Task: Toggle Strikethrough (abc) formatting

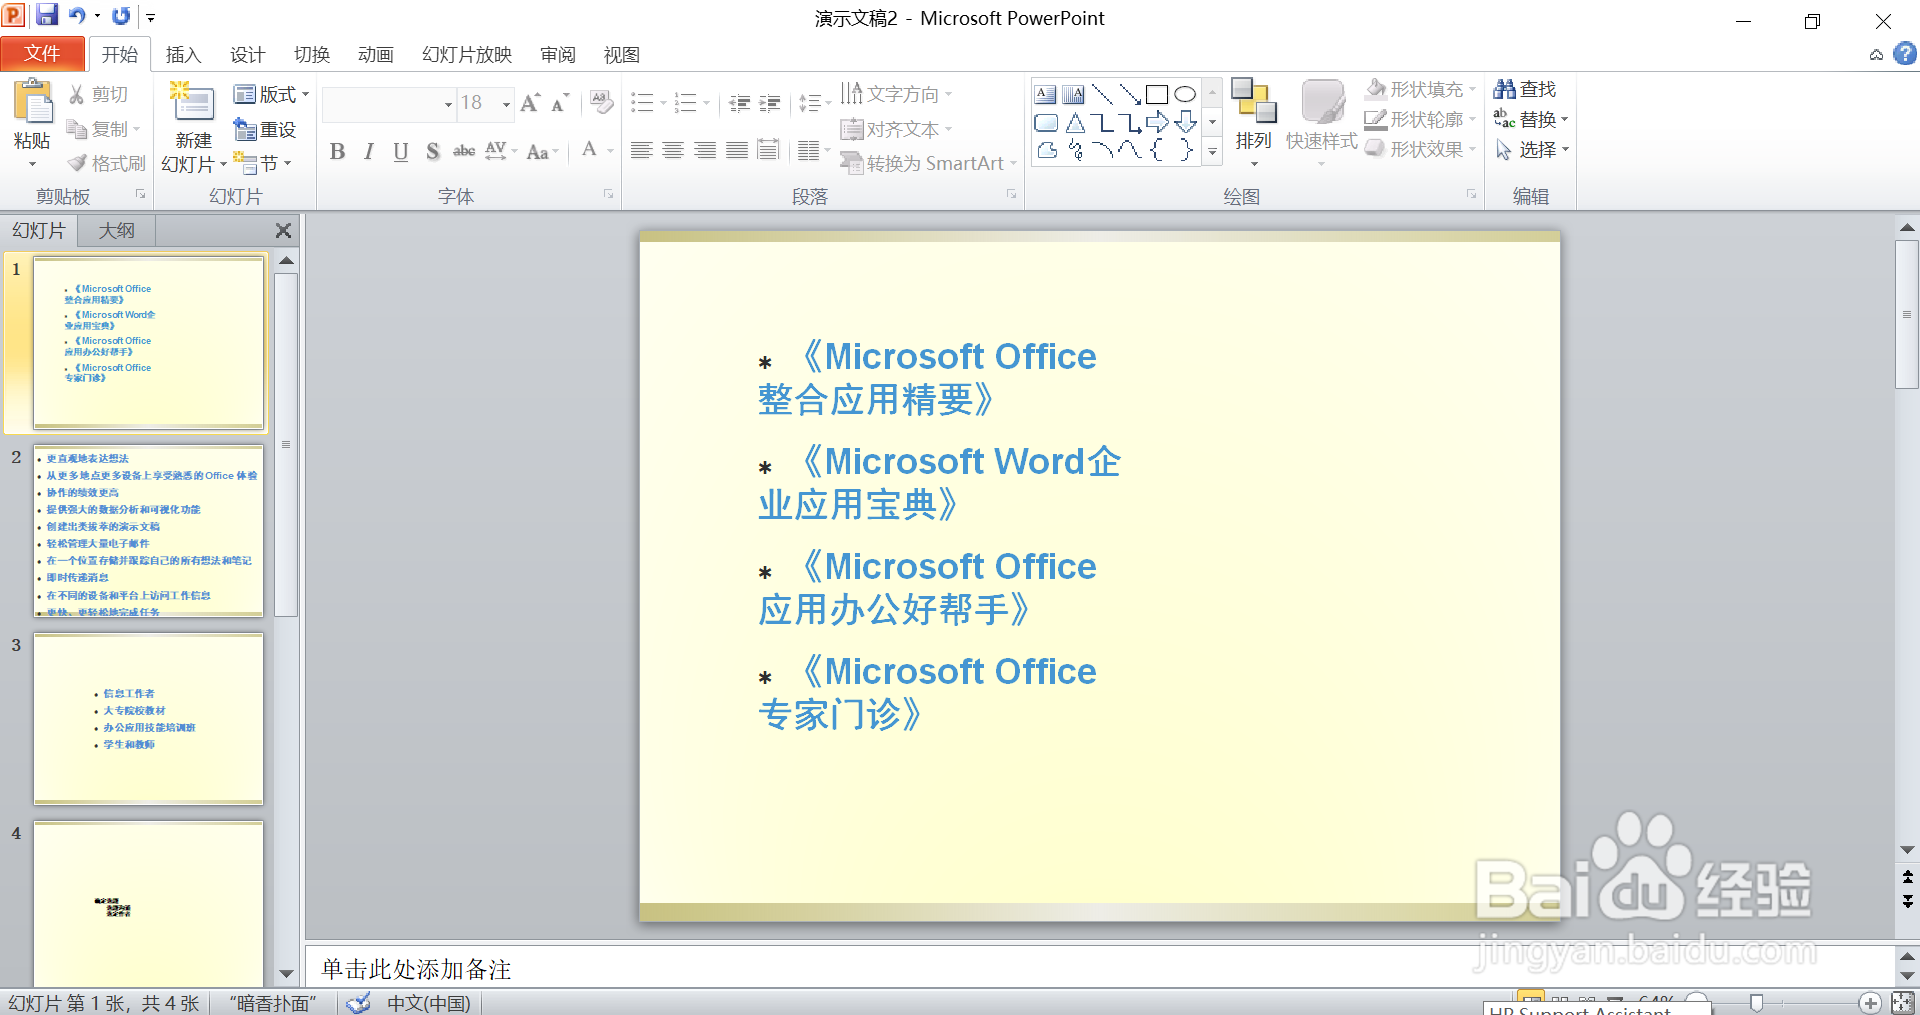Action: (x=464, y=151)
